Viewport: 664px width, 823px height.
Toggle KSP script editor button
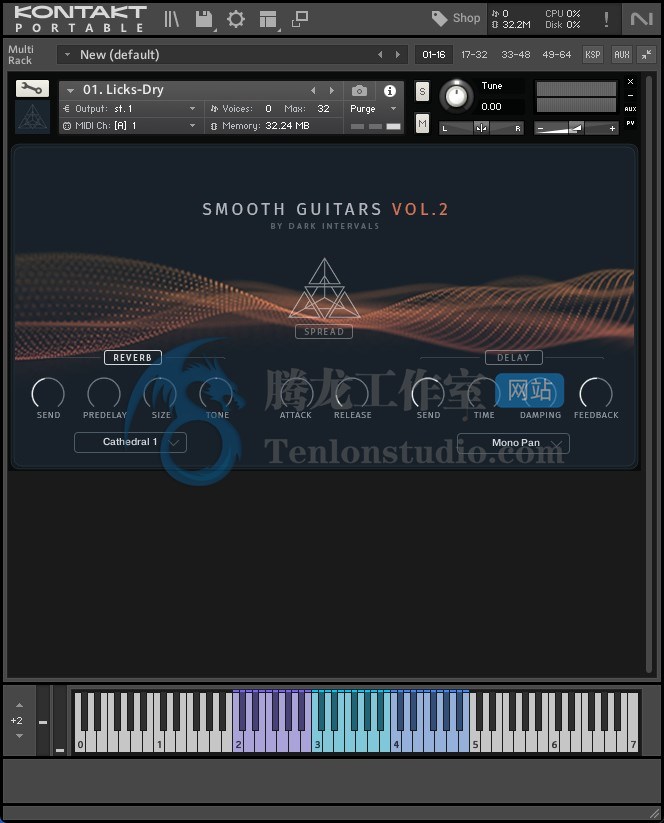593,55
